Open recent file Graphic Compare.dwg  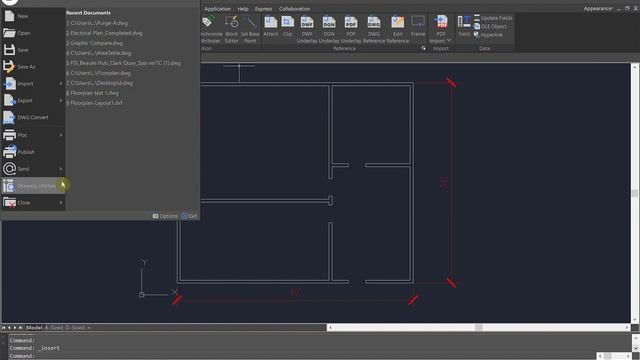point(94,43)
